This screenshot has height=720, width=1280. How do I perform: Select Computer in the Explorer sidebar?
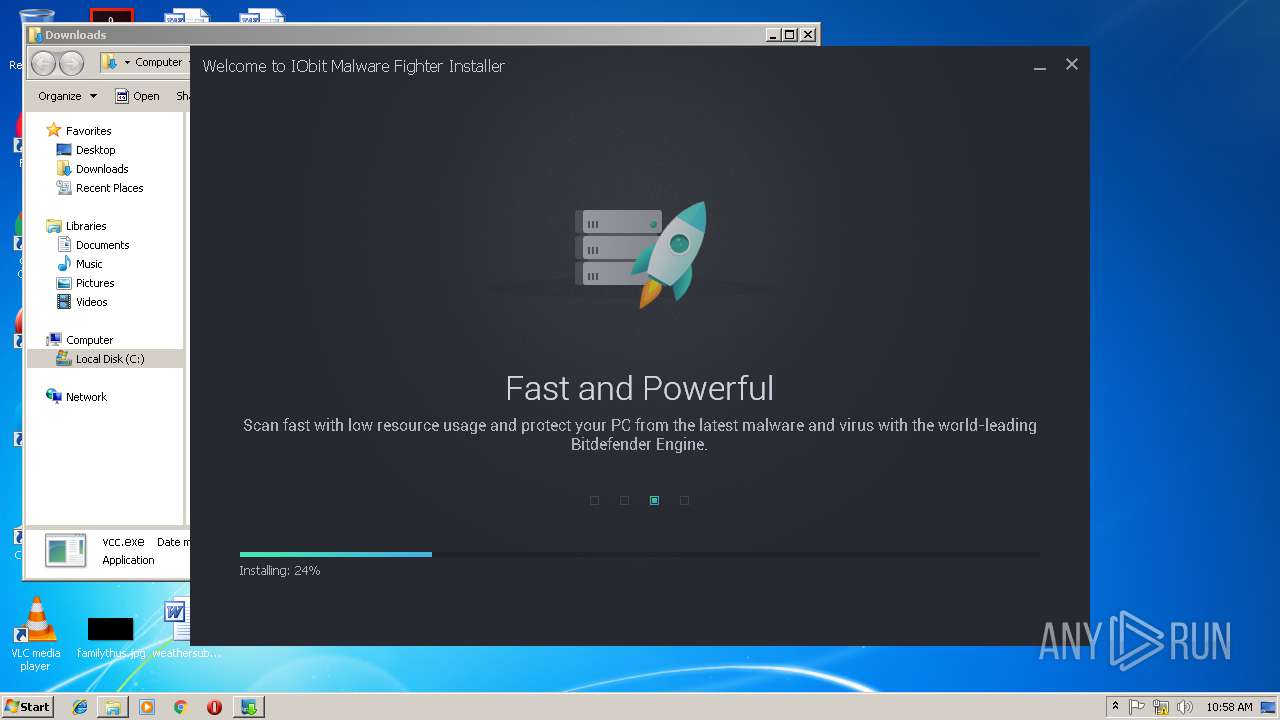click(89, 340)
